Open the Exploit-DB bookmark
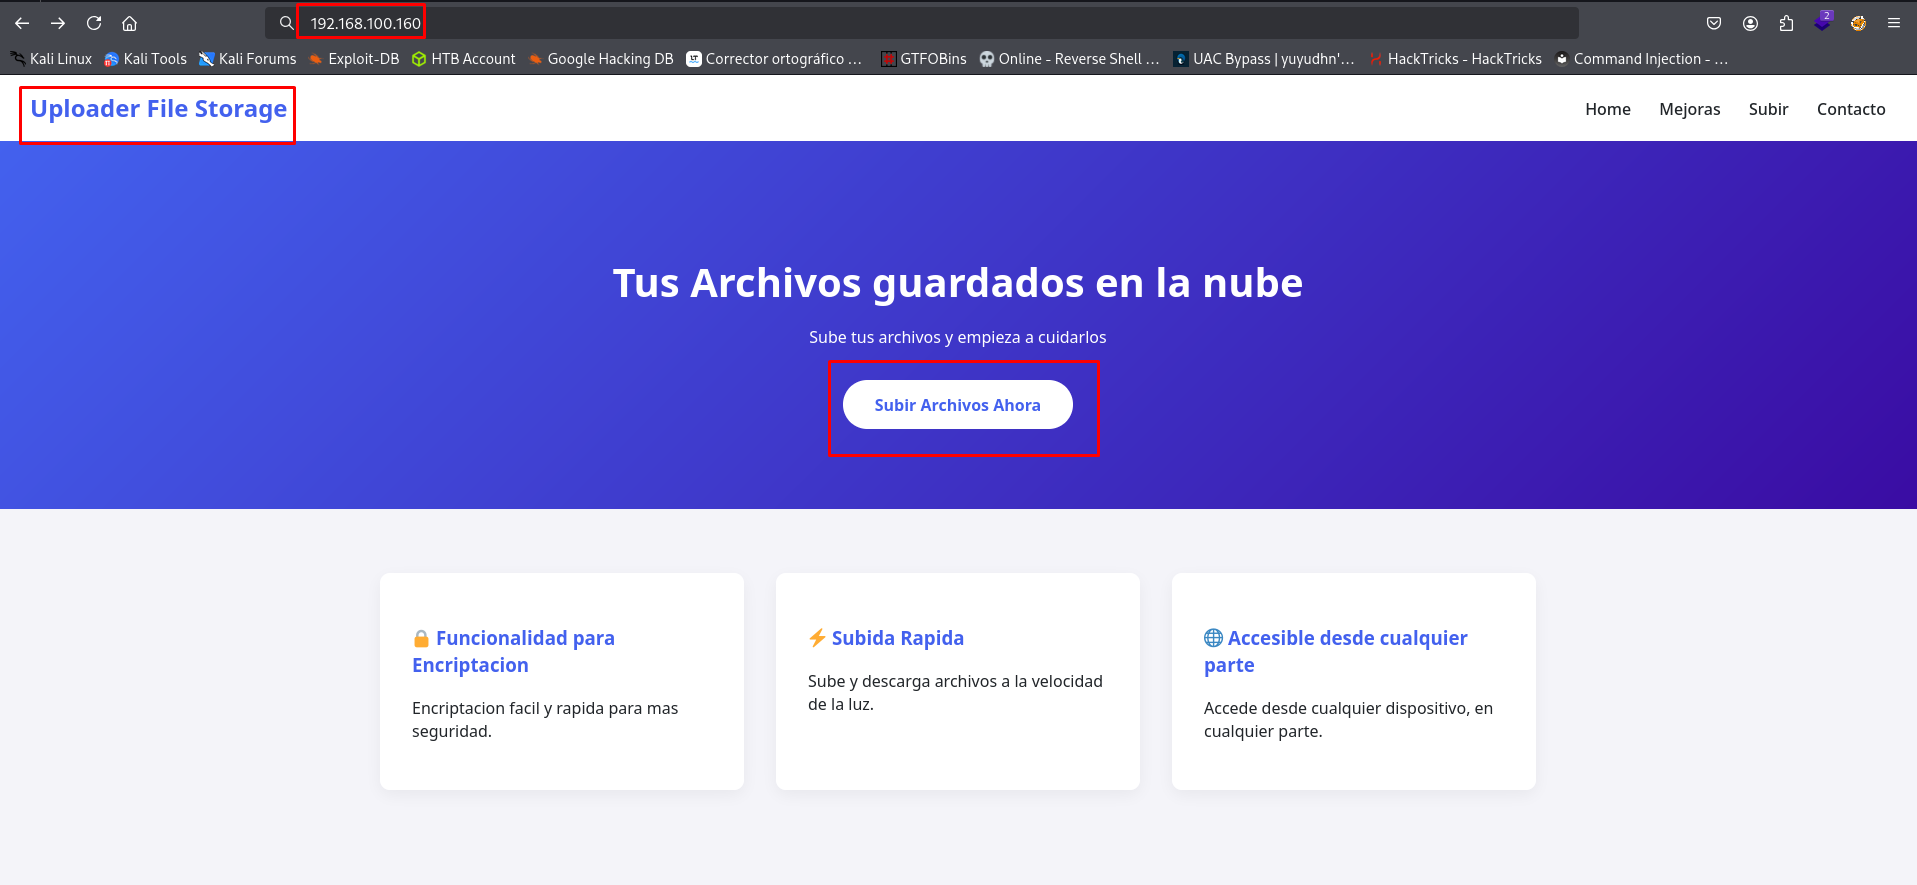Viewport: 1917px width, 885px height. [x=354, y=59]
